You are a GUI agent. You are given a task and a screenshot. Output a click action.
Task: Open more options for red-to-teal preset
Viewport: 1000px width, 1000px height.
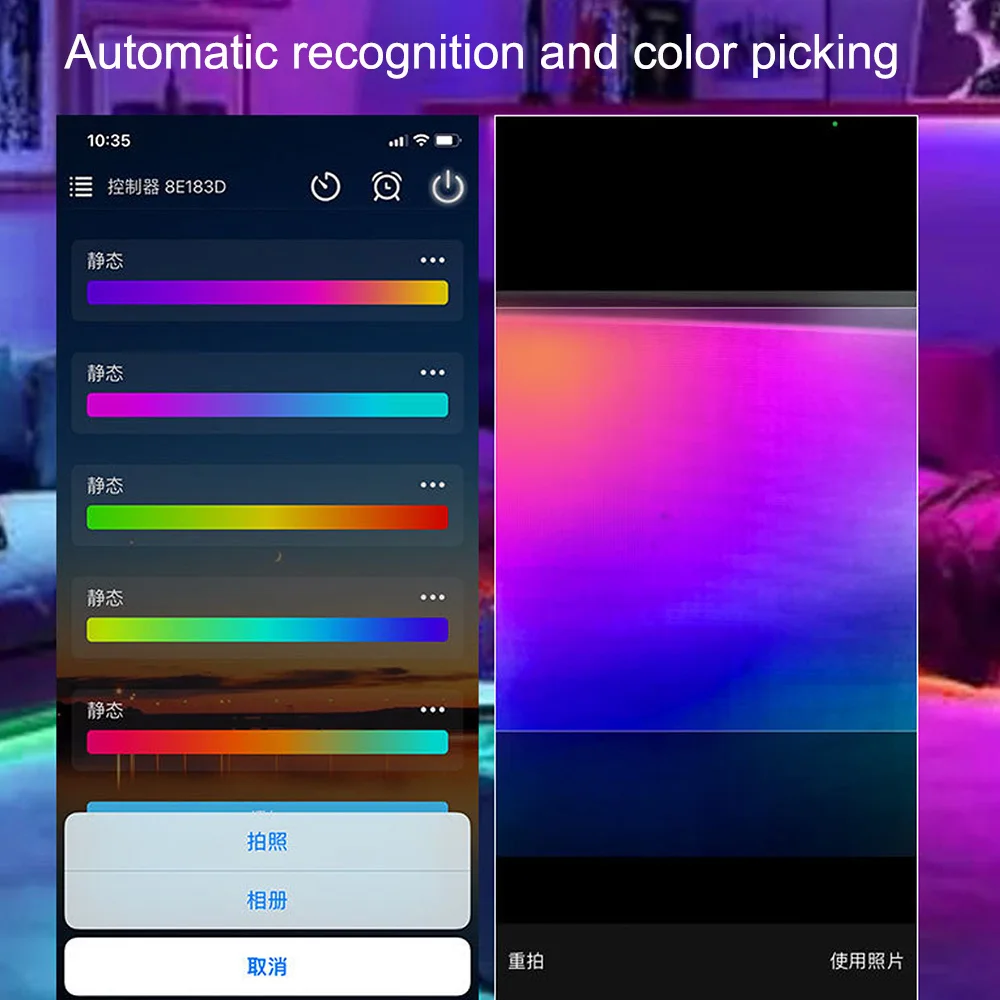point(432,709)
